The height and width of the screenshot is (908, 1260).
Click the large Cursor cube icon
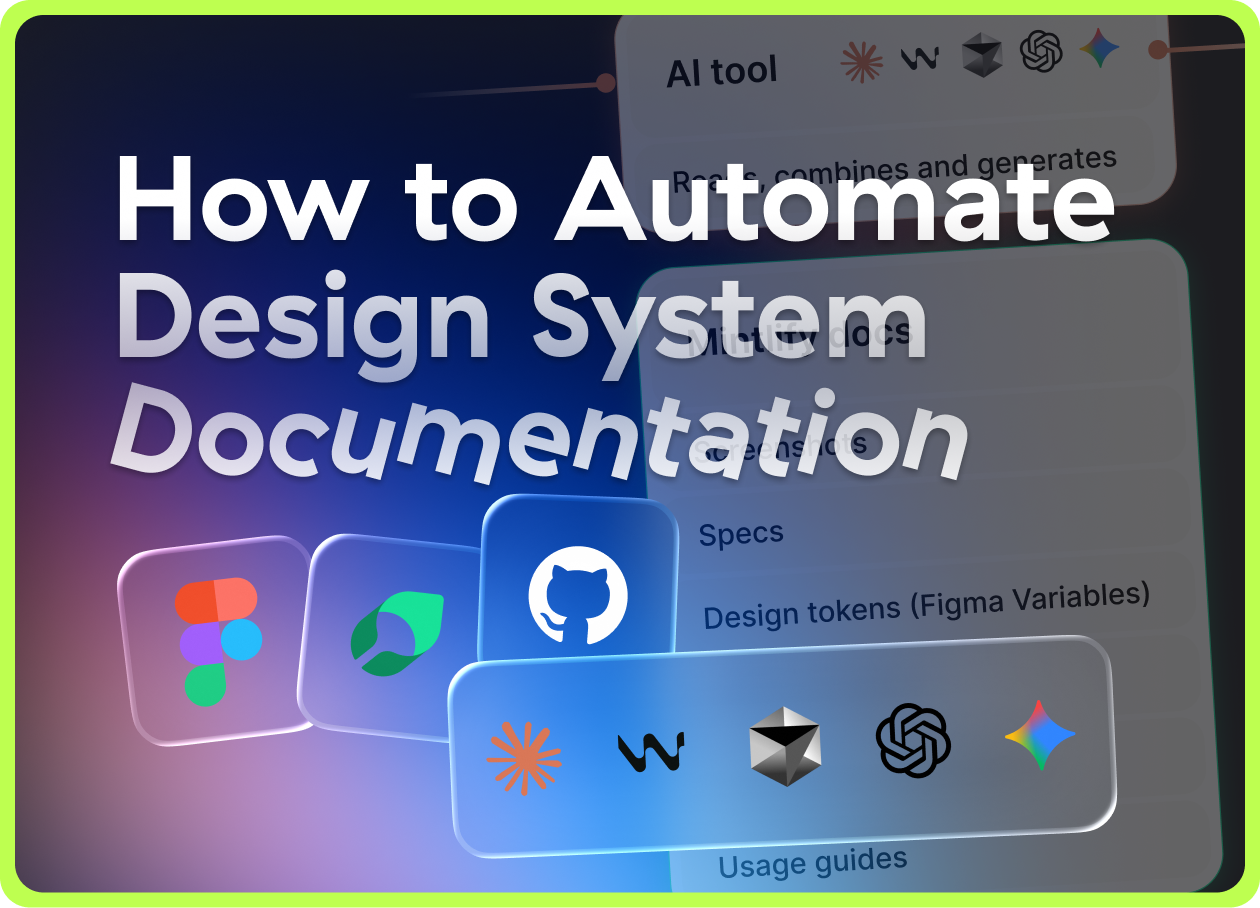coord(785,746)
